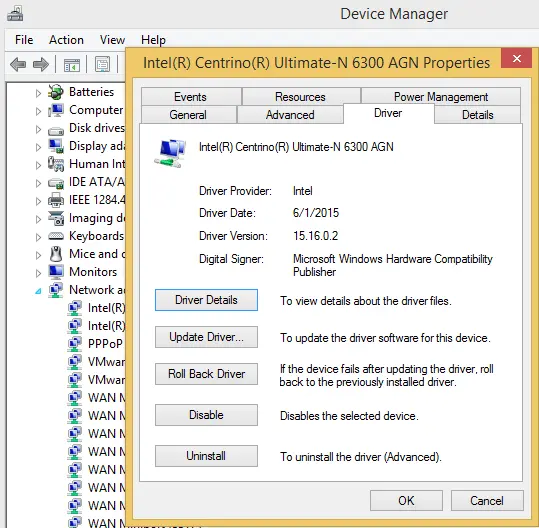Viewport: 539px width, 528px height.
Task: Click the Back arrow toolbar icon
Action: (18, 64)
